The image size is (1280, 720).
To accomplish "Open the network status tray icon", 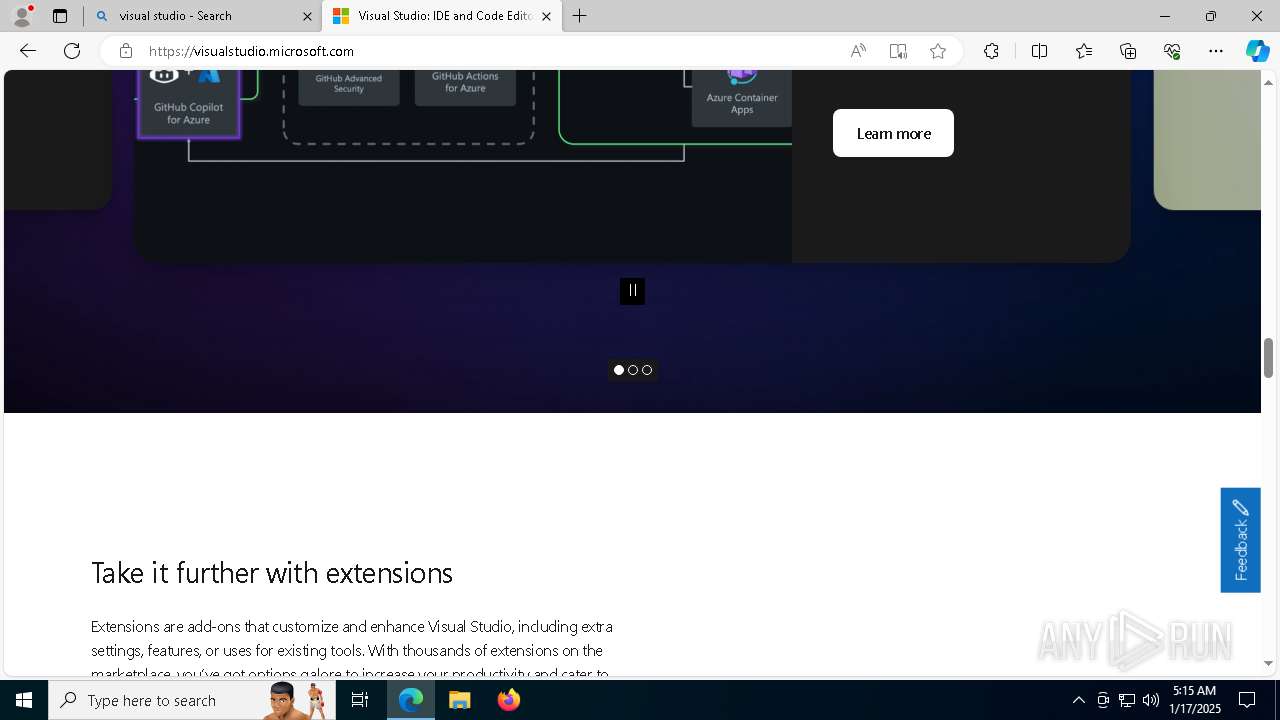I will pos(1127,700).
